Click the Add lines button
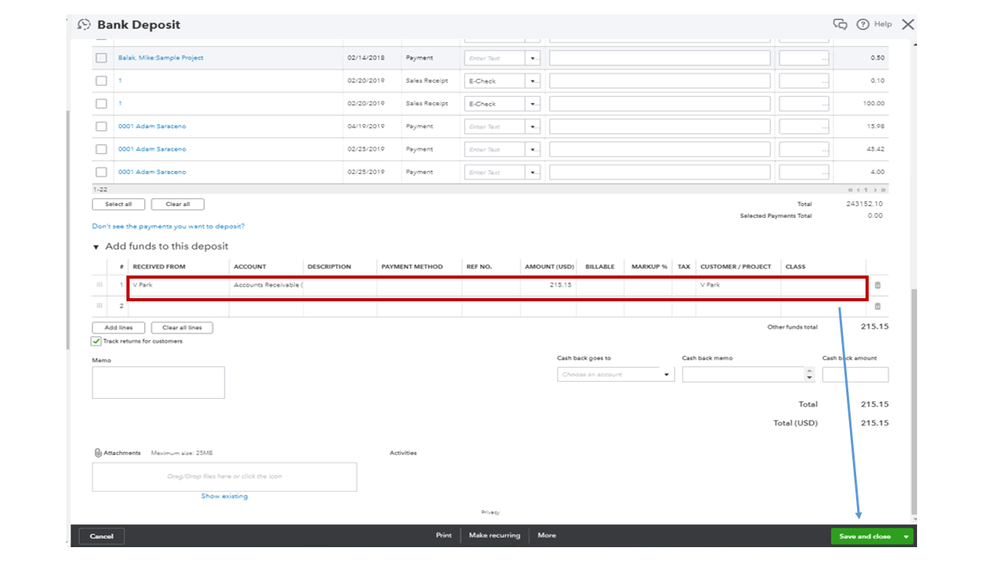Image resolution: width=999 pixels, height=562 pixels. pos(119,328)
